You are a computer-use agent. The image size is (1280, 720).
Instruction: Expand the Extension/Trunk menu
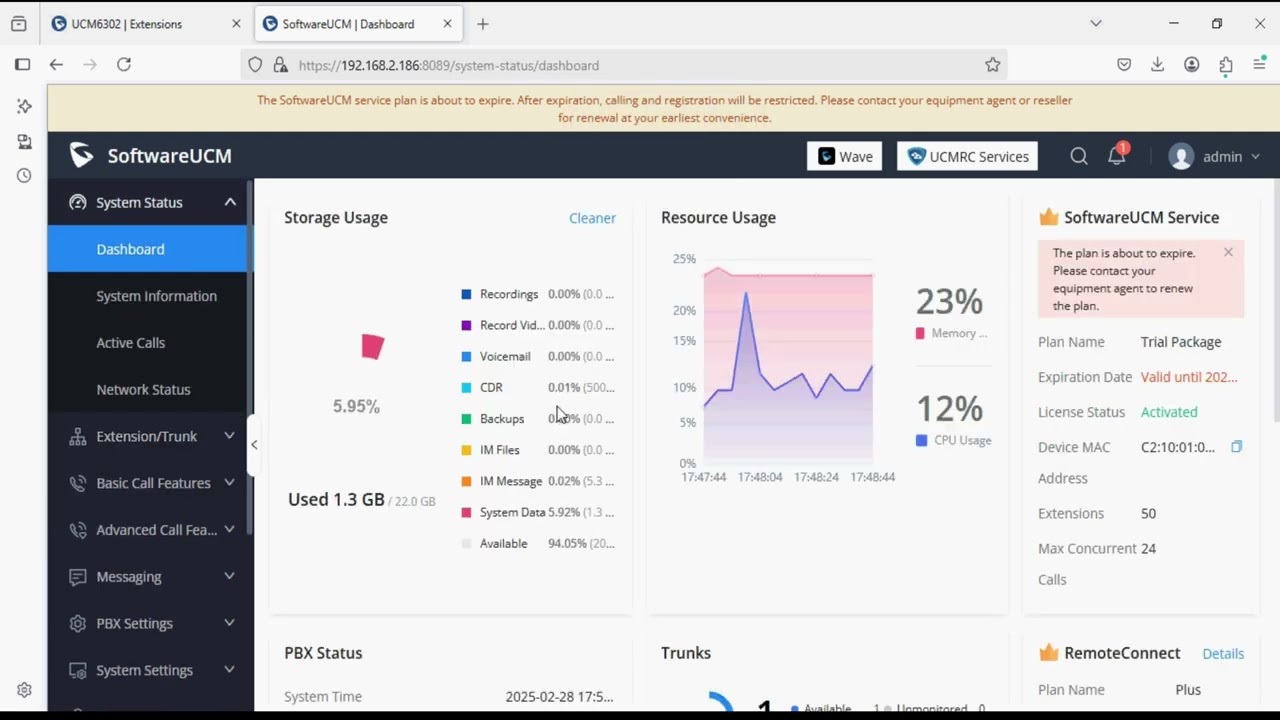click(x=150, y=436)
